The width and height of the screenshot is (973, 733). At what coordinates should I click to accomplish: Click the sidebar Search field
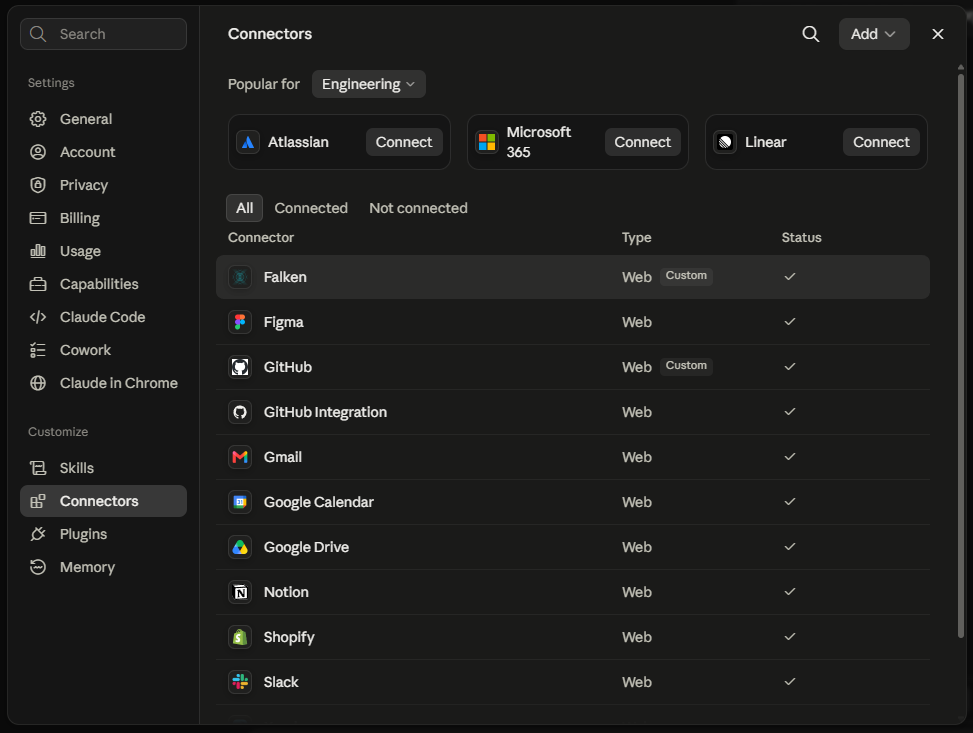point(103,34)
